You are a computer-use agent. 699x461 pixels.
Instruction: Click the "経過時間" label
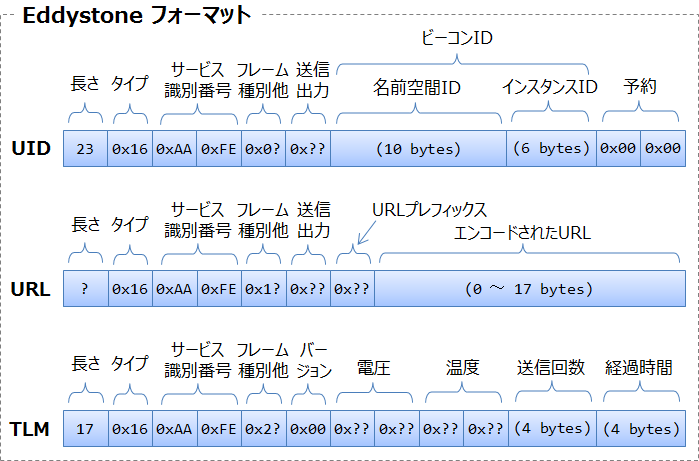pos(639,368)
